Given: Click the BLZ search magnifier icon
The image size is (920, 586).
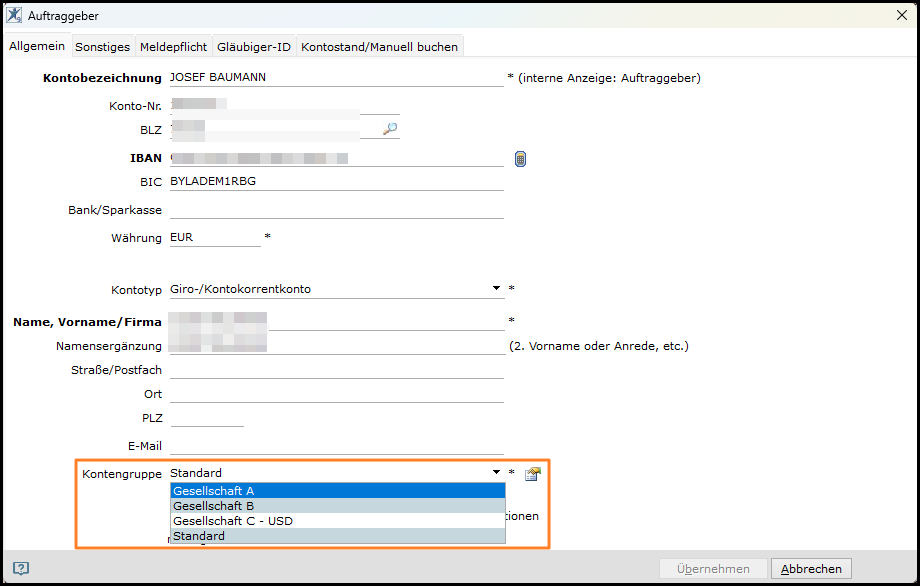Looking at the screenshot, I should coord(390,128).
